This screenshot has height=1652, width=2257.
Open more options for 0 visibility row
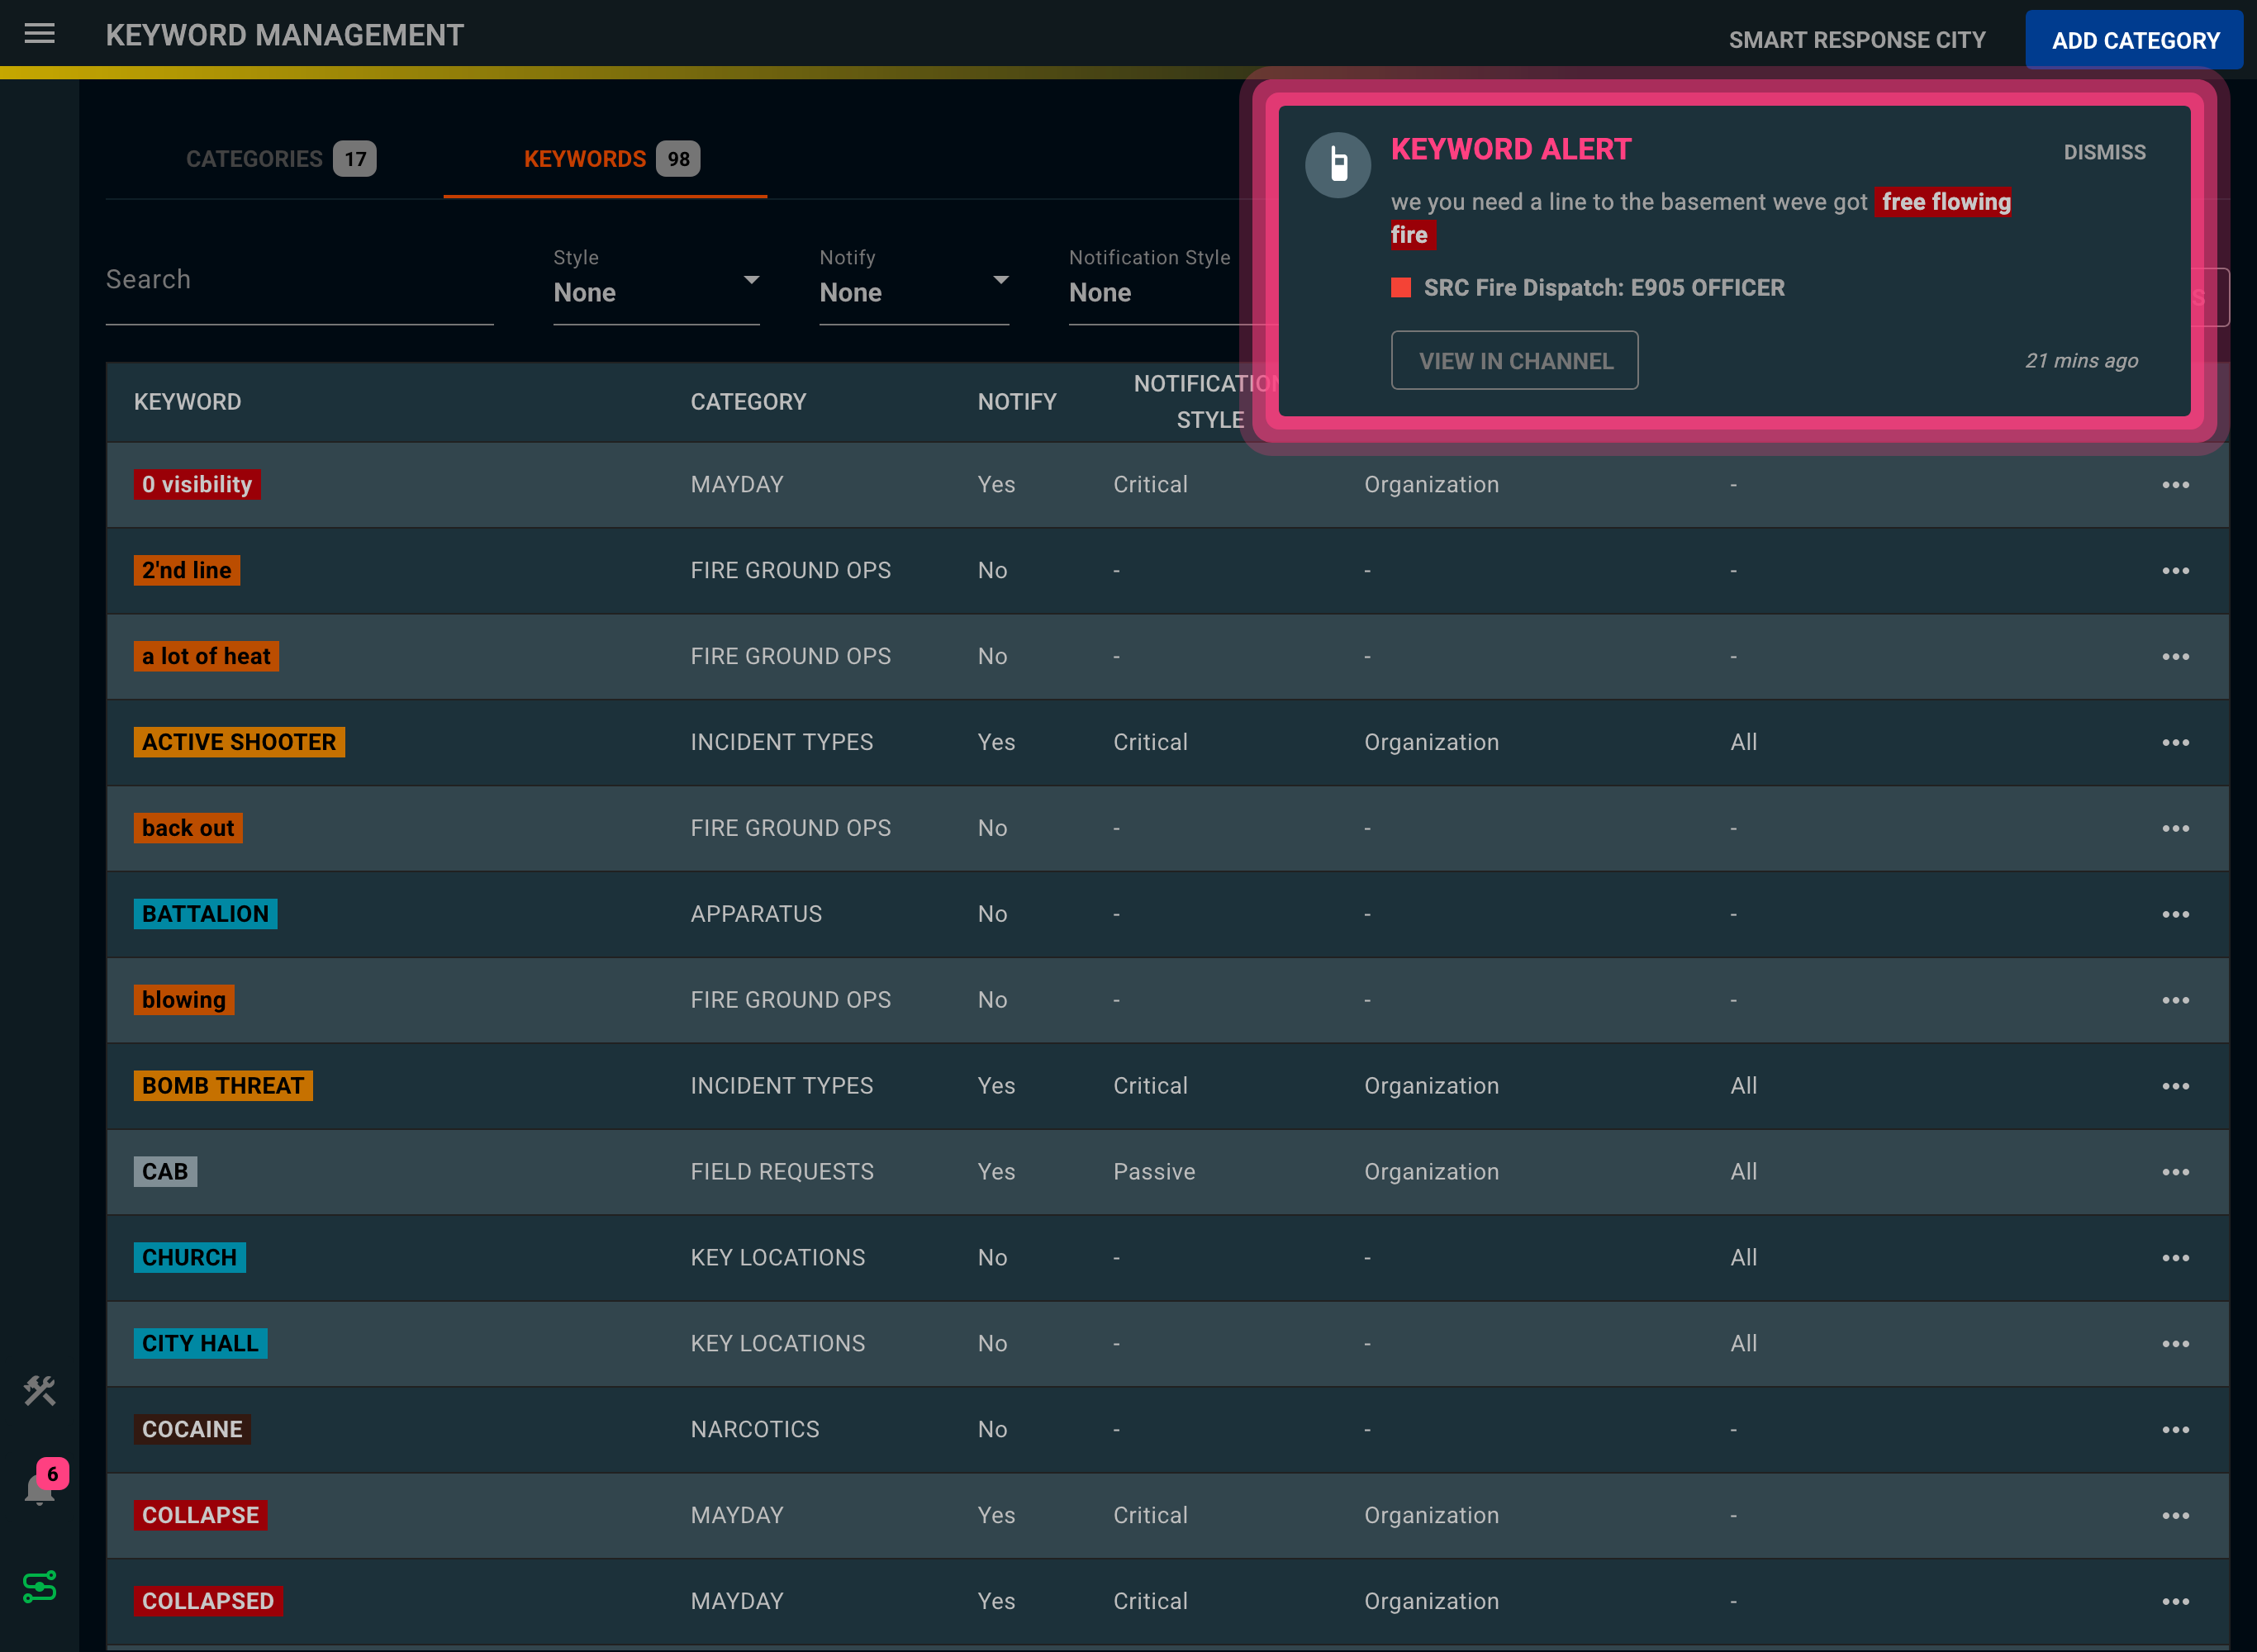2175,485
